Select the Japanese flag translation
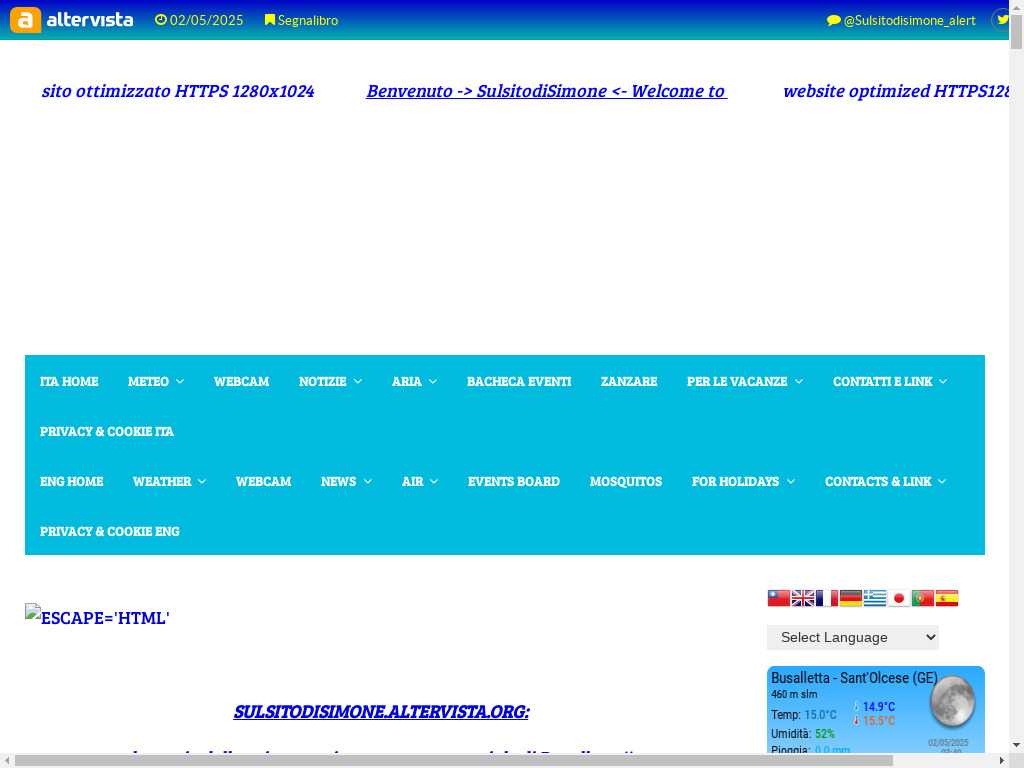 [899, 598]
